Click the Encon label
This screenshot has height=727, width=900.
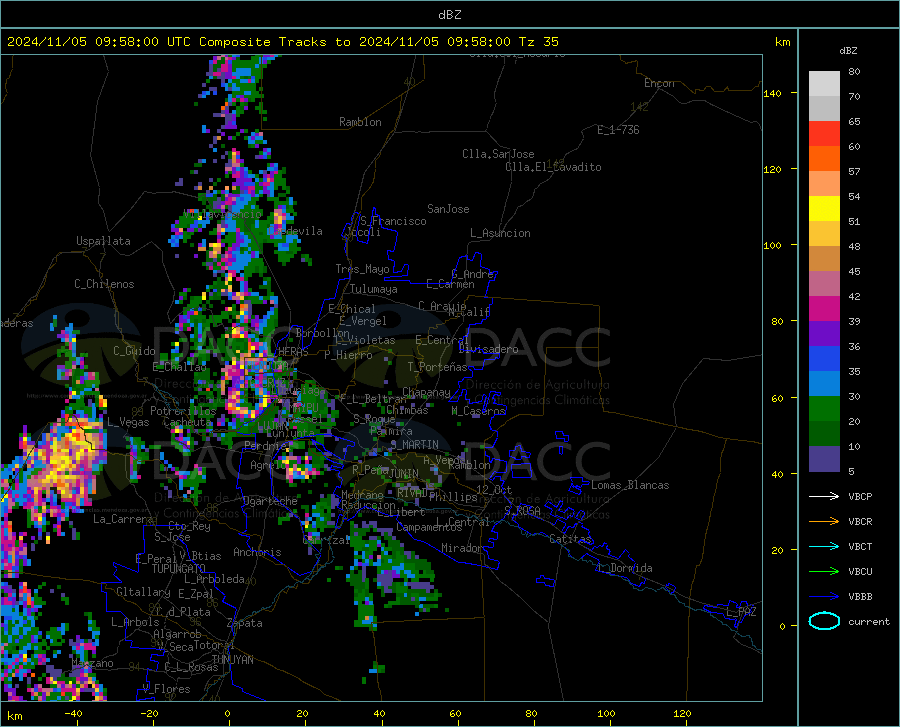(x=659, y=83)
